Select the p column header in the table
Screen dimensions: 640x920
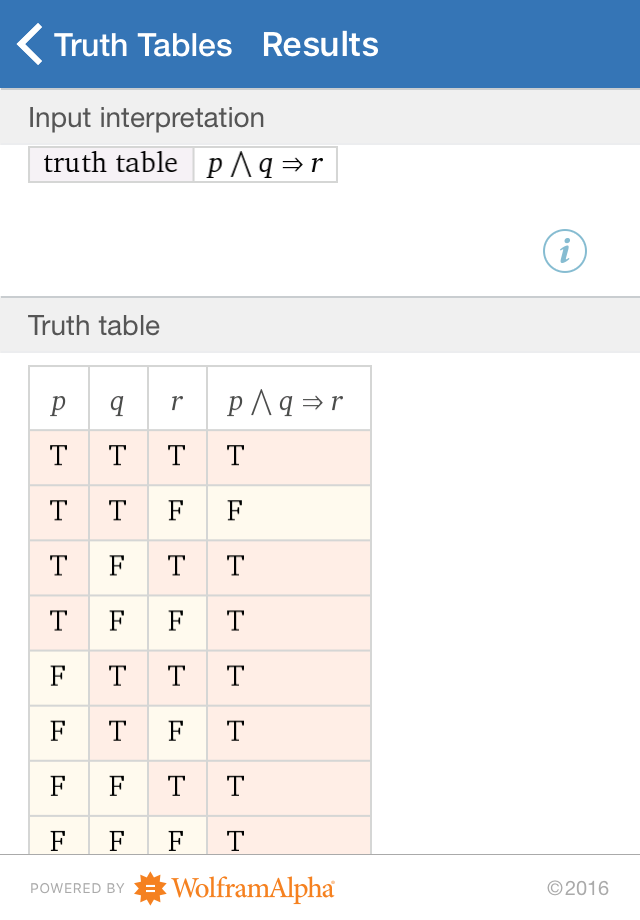(58, 397)
